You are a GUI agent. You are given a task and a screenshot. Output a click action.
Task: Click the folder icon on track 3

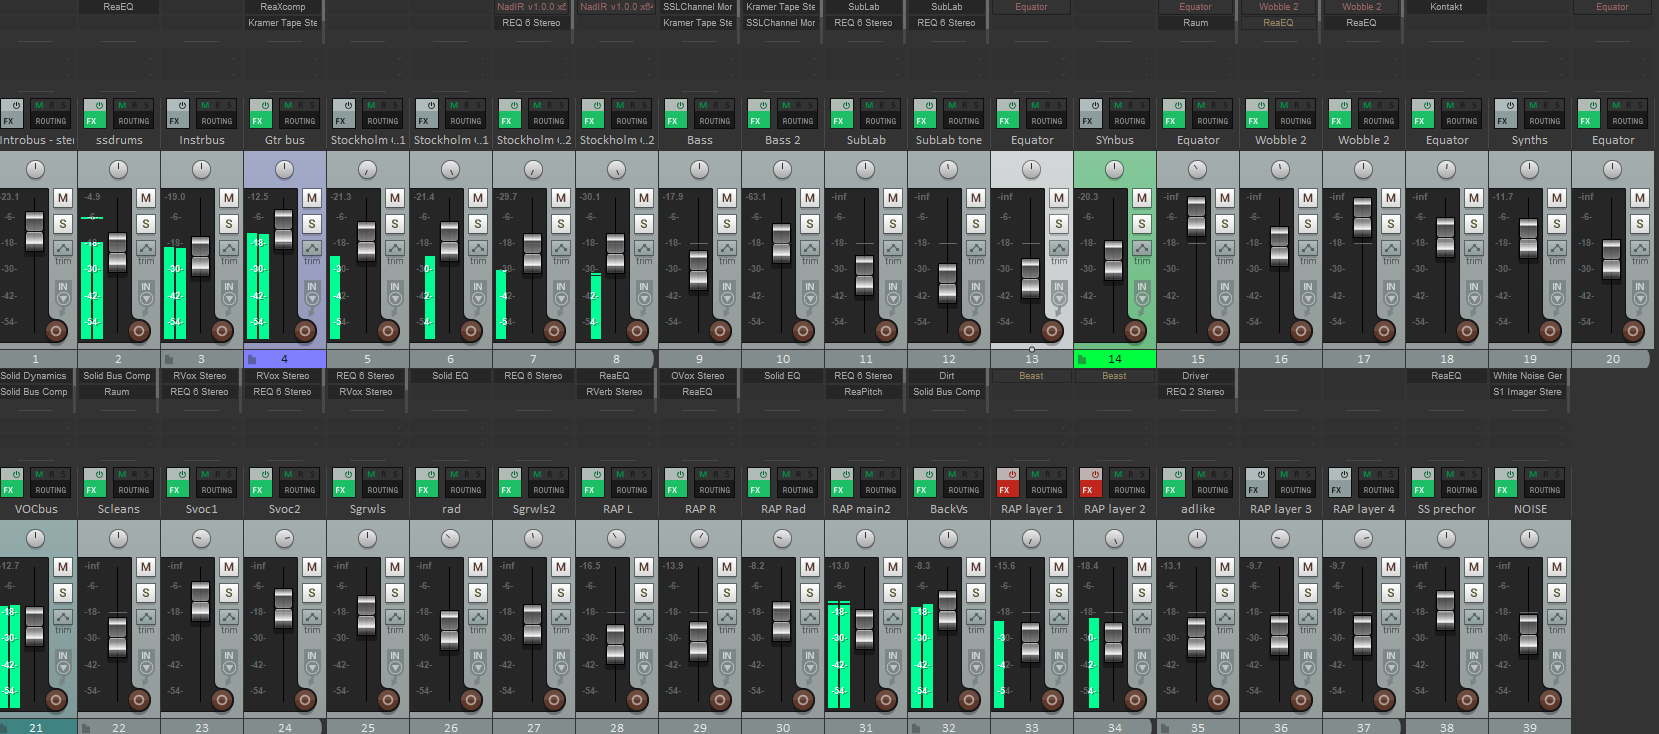[x=169, y=359]
